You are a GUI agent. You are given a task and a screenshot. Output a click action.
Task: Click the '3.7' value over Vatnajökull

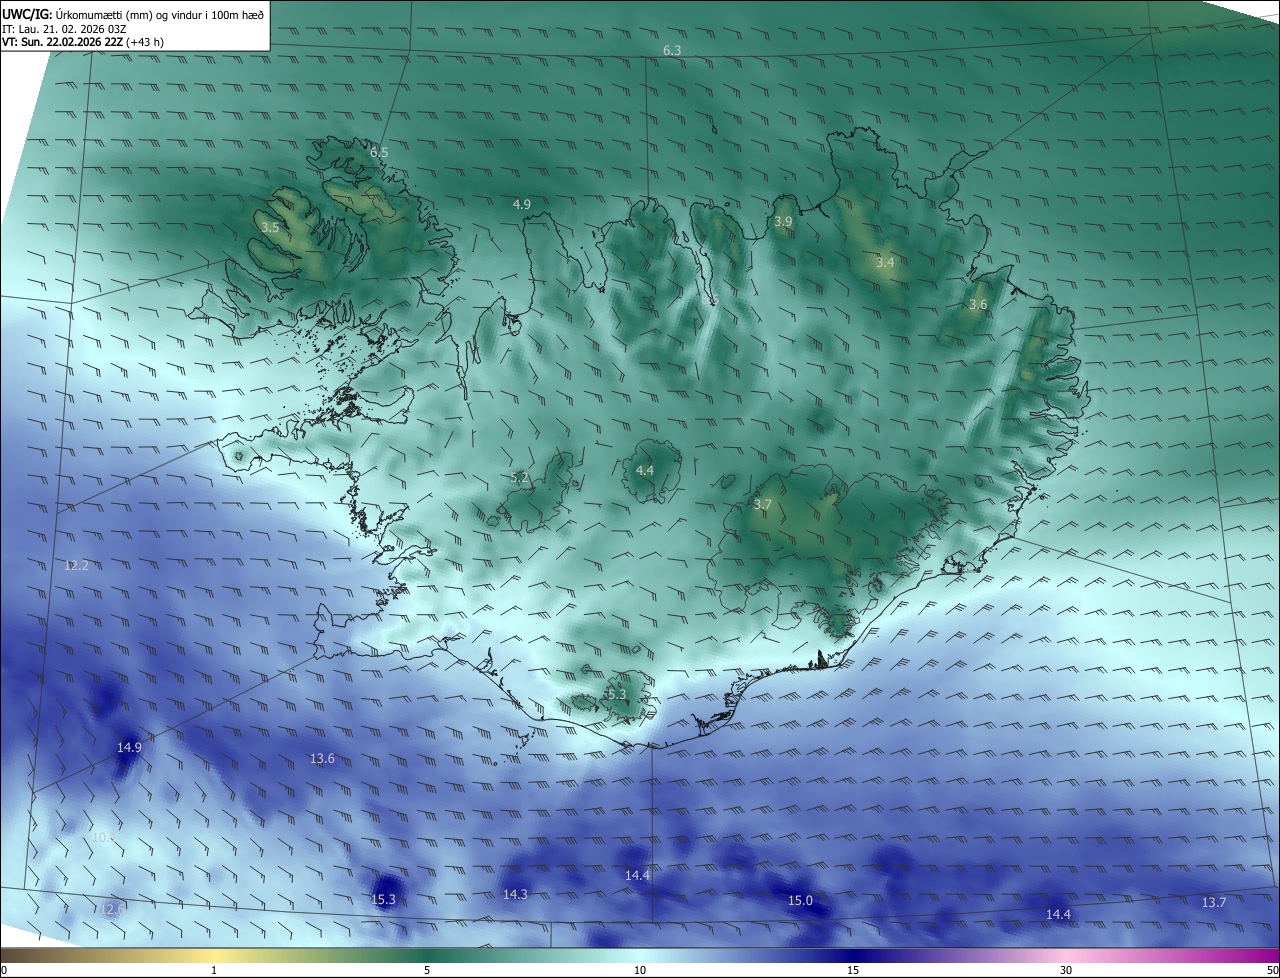click(763, 505)
